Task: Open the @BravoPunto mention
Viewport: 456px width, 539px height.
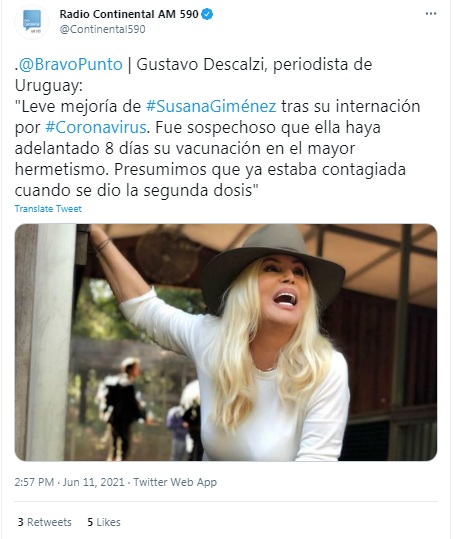Action: click(71, 65)
